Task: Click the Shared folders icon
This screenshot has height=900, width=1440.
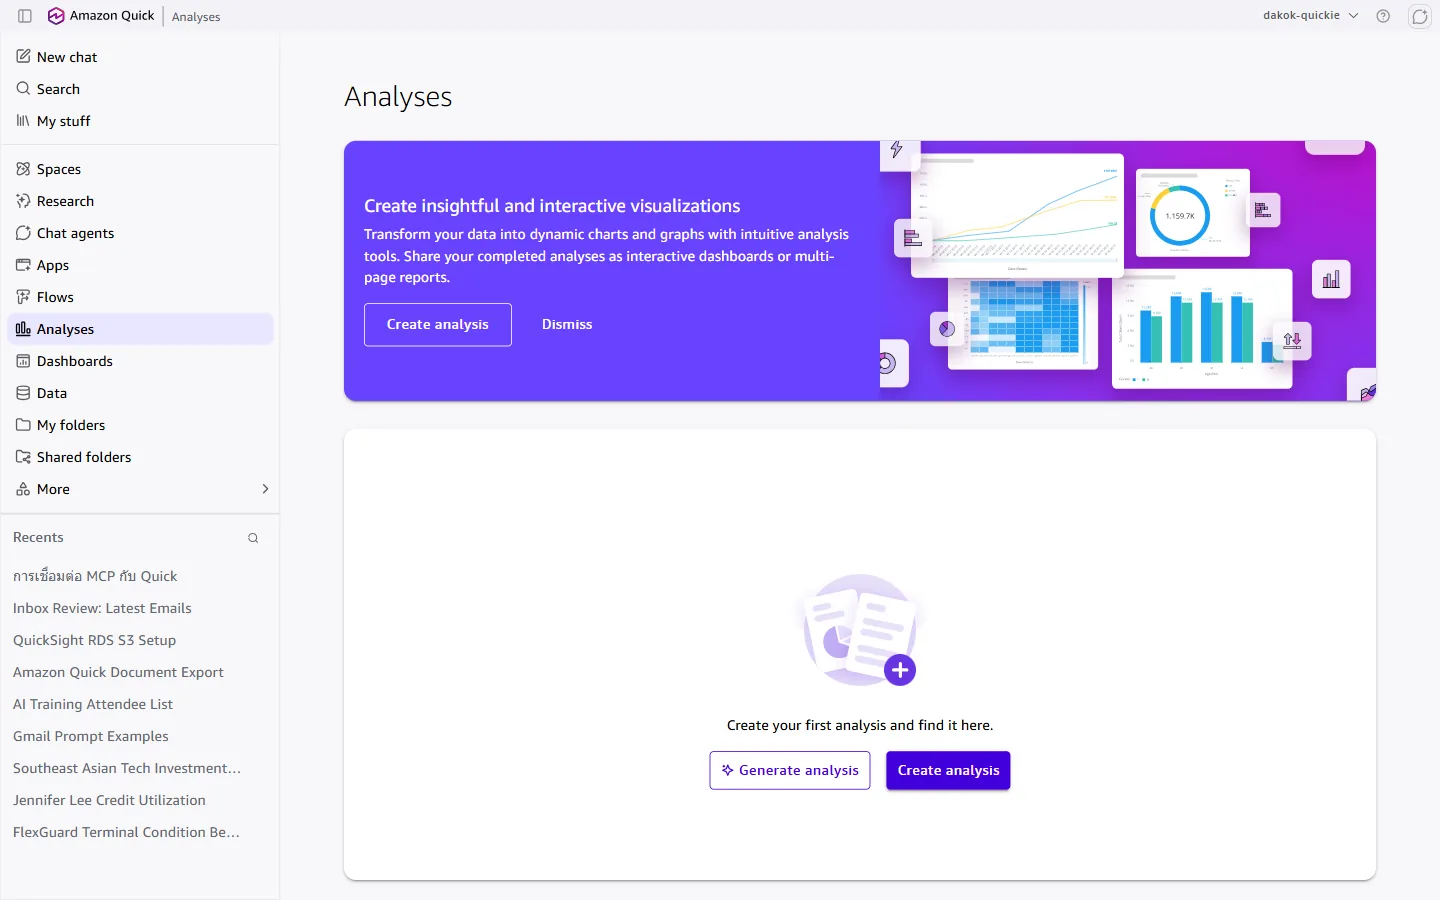Action: coord(23,457)
